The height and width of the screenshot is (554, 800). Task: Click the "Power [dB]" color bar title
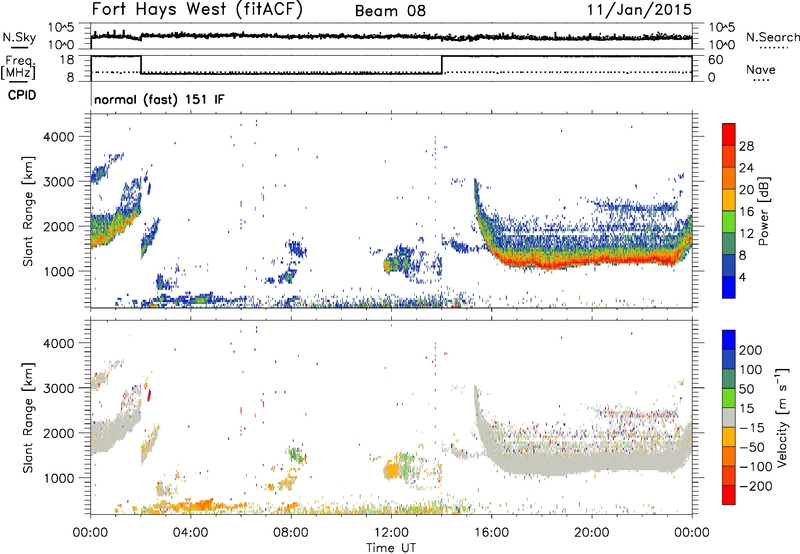[763, 211]
